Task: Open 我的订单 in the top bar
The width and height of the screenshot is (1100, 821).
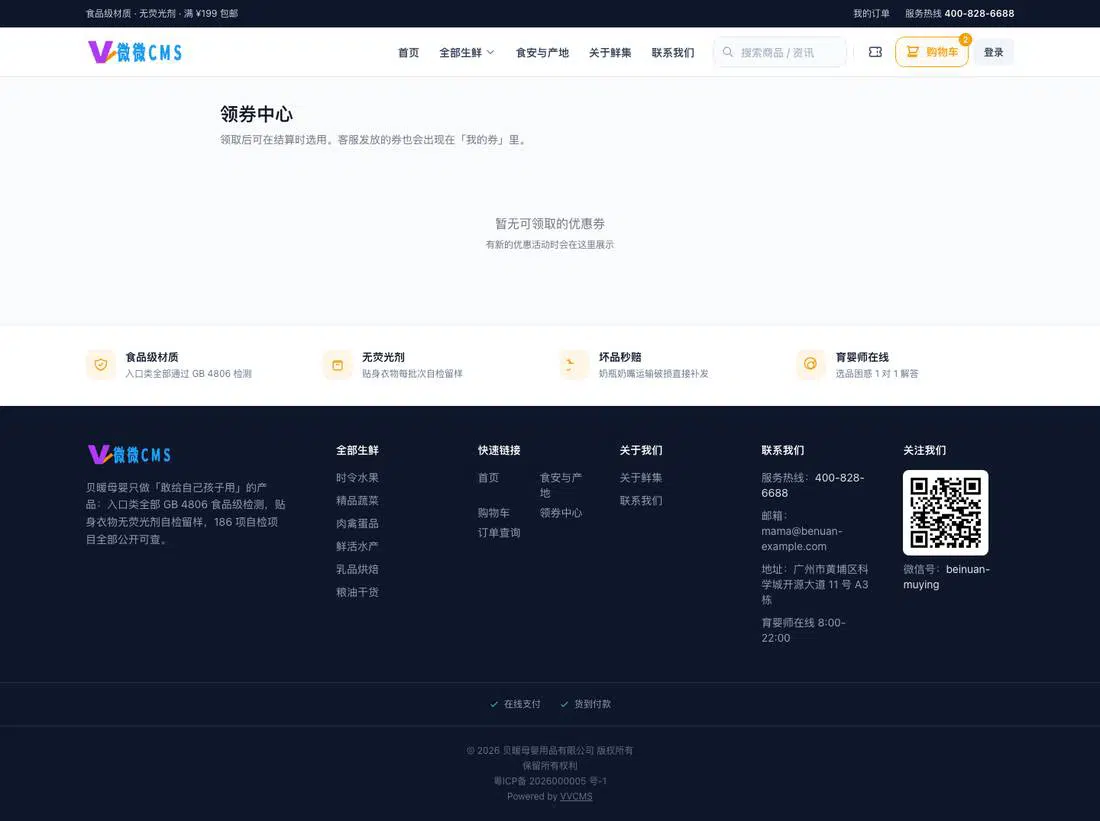Action: point(871,13)
